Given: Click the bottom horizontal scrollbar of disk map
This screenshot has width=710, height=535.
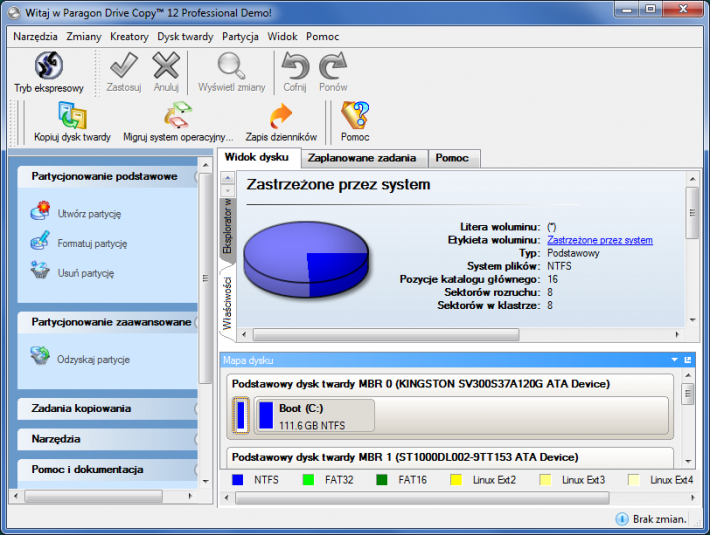Looking at the screenshot, I should [x=422, y=498].
